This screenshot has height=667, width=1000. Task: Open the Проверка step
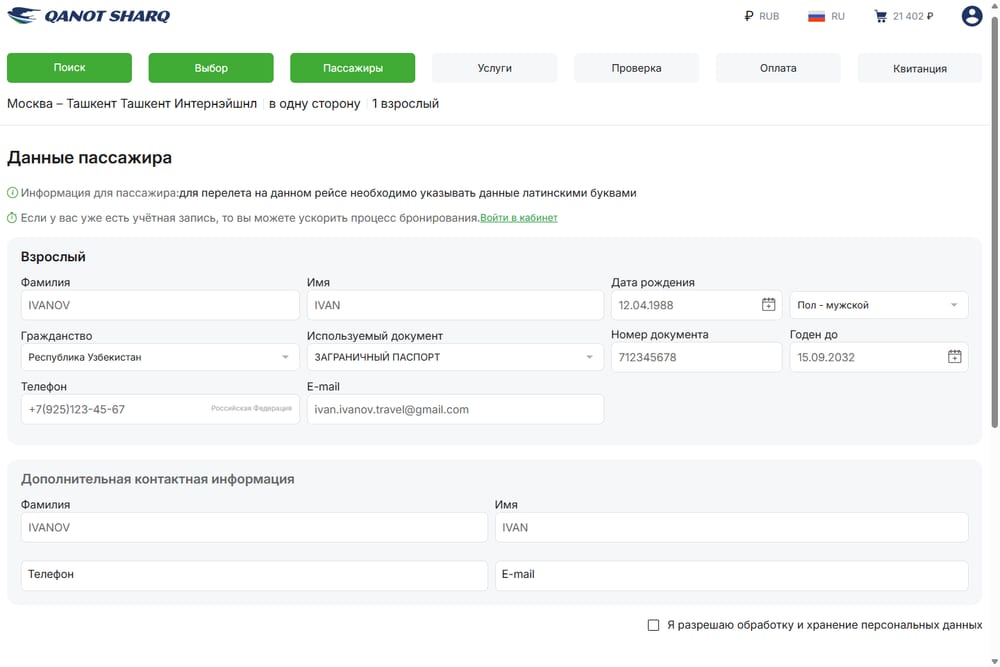pos(636,68)
